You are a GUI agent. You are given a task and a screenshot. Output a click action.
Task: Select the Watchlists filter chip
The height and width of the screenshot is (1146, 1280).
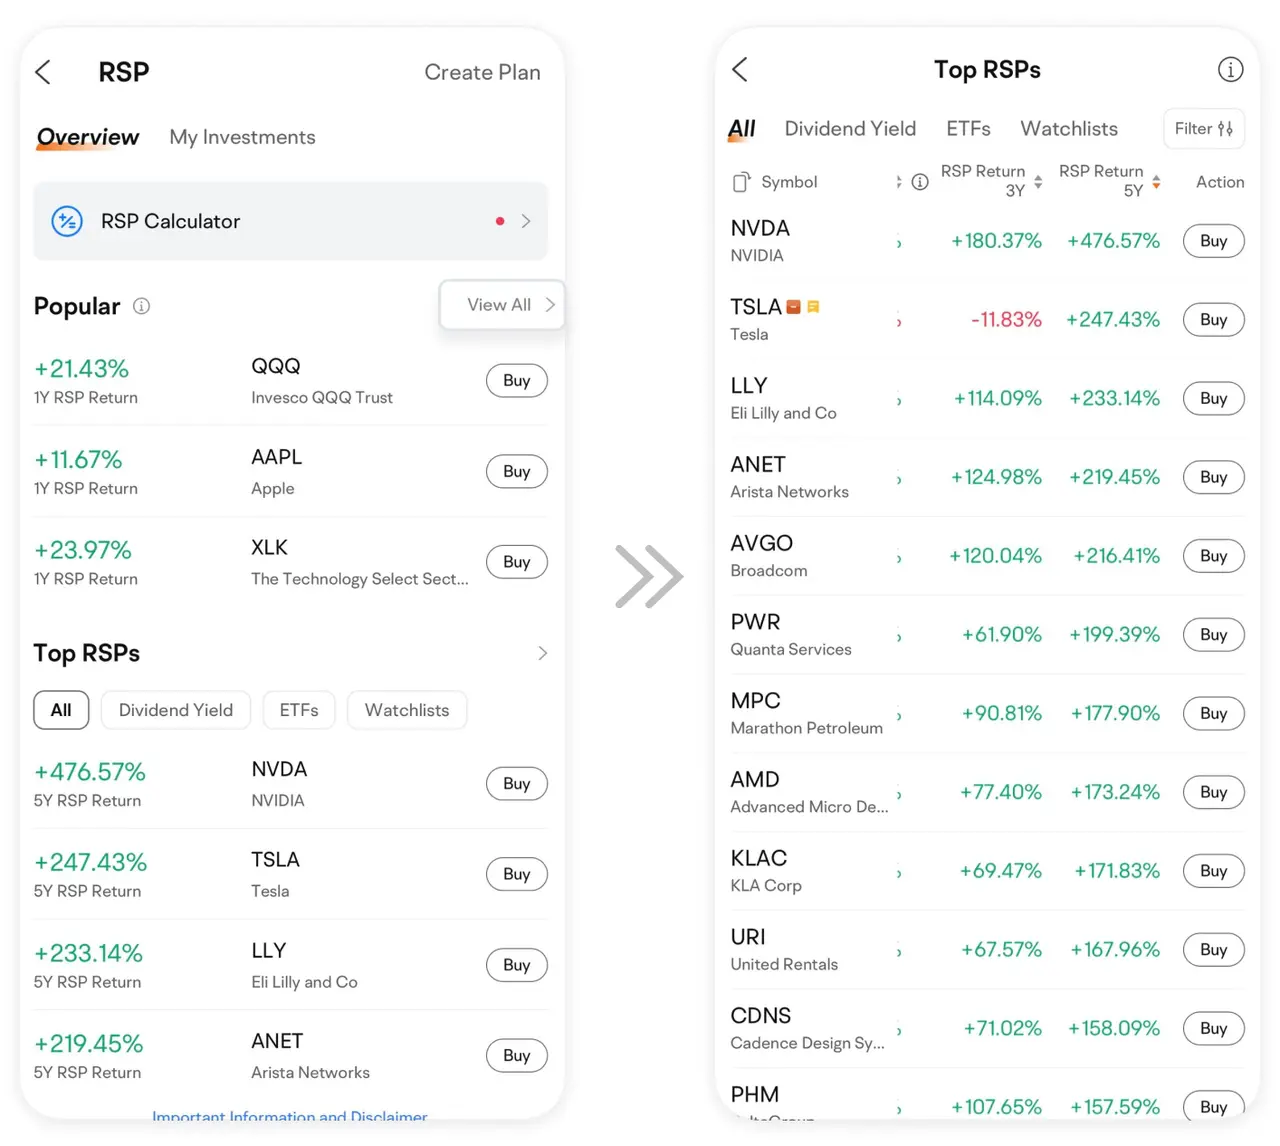coord(407,710)
